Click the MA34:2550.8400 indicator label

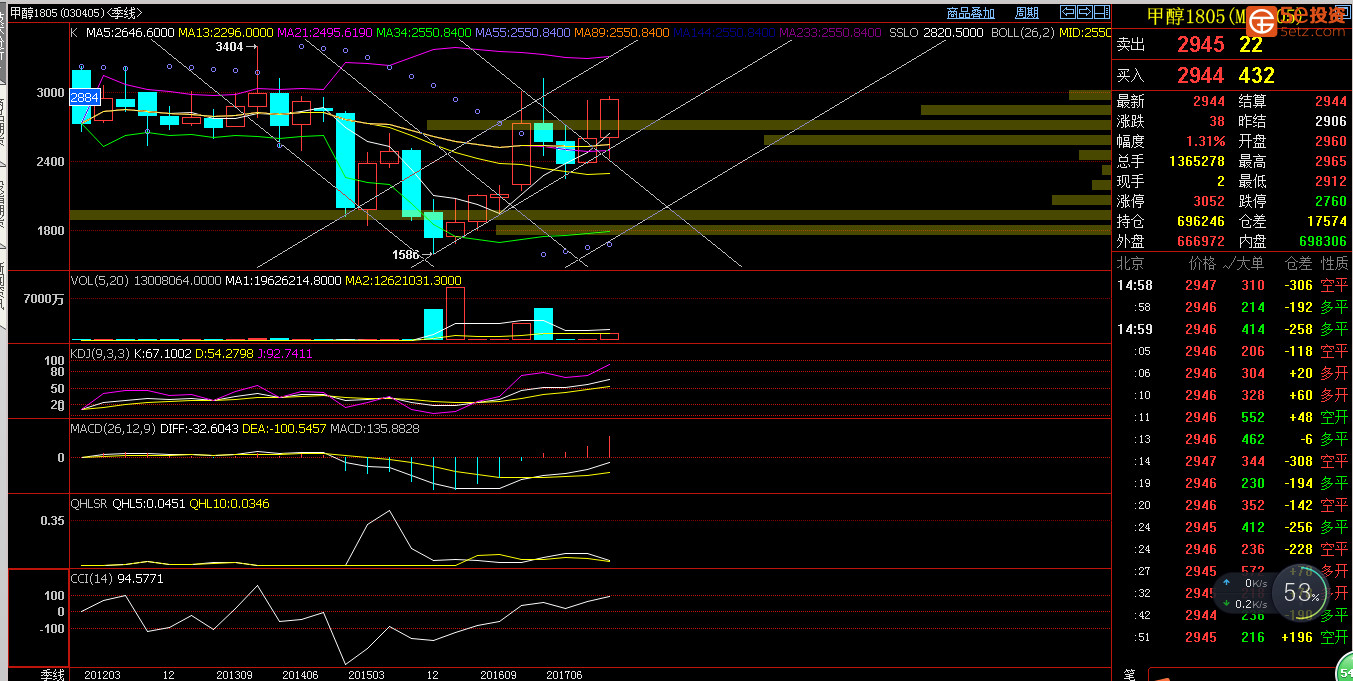pos(424,32)
